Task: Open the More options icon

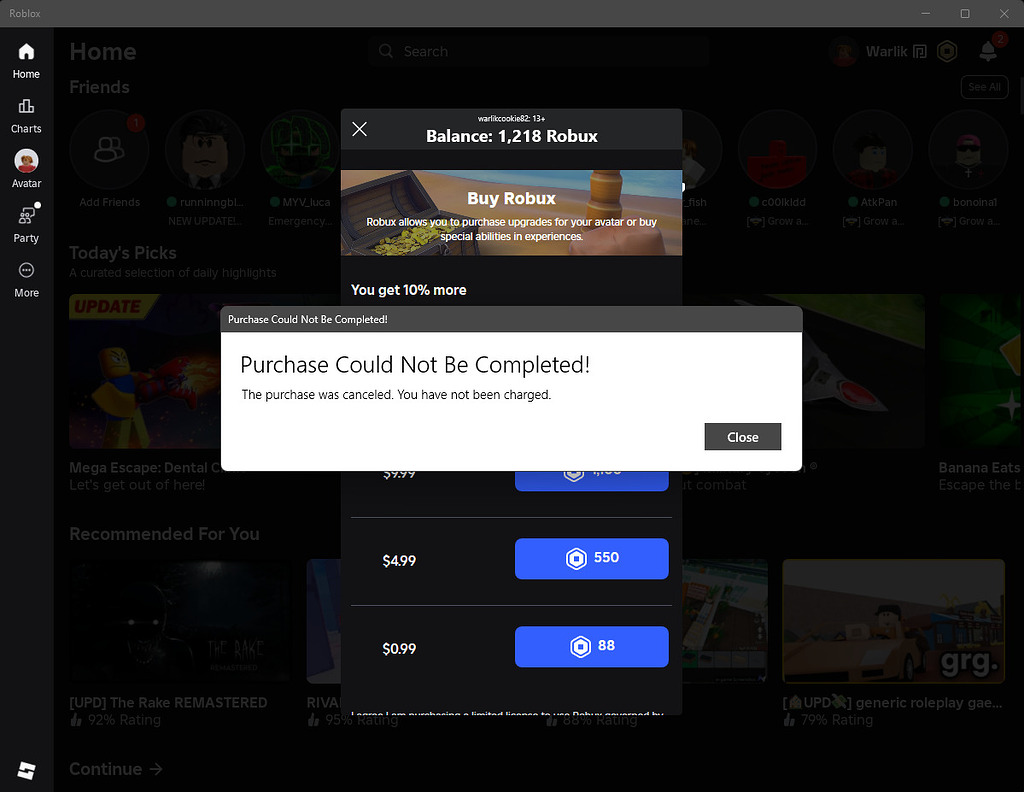Action: coord(26,270)
